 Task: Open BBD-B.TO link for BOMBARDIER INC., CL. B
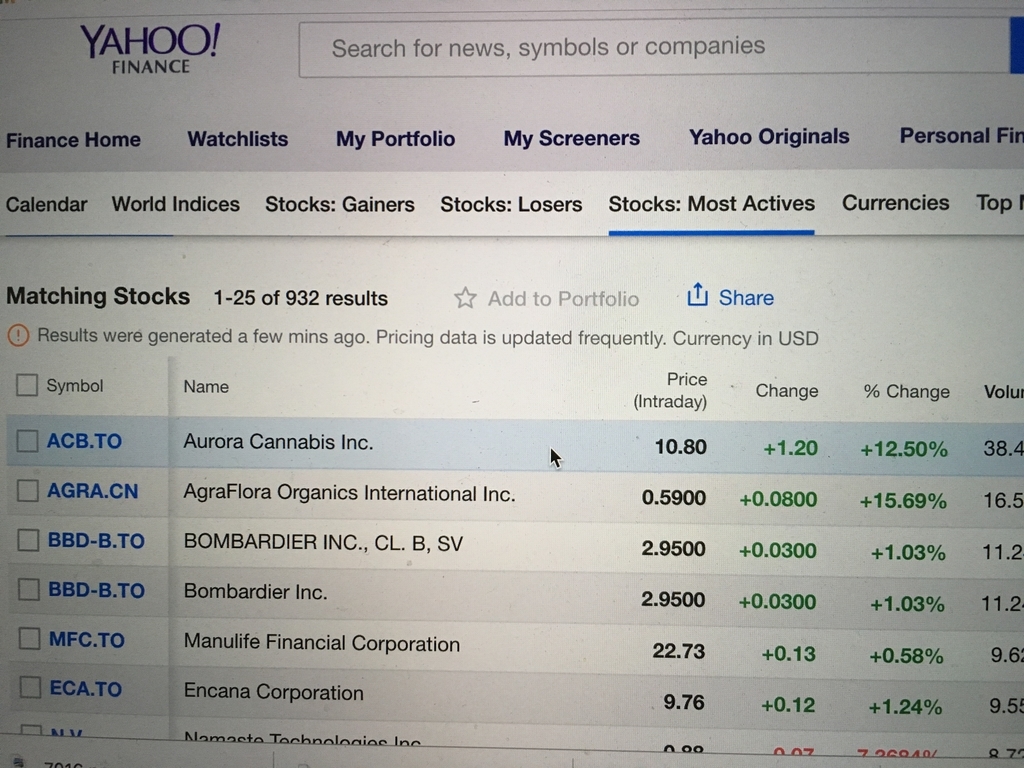[x=96, y=541]
